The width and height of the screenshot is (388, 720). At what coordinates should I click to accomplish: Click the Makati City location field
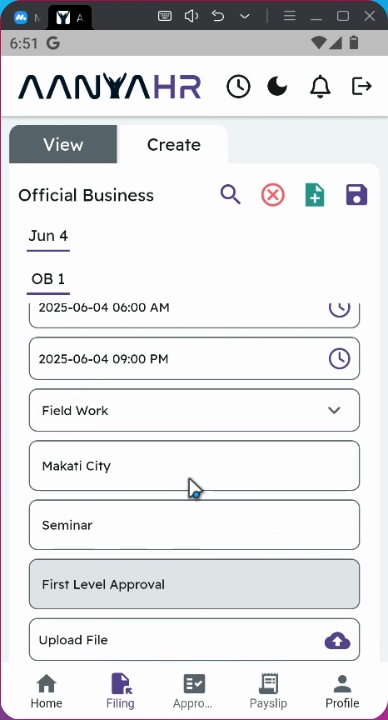point(194,466)
